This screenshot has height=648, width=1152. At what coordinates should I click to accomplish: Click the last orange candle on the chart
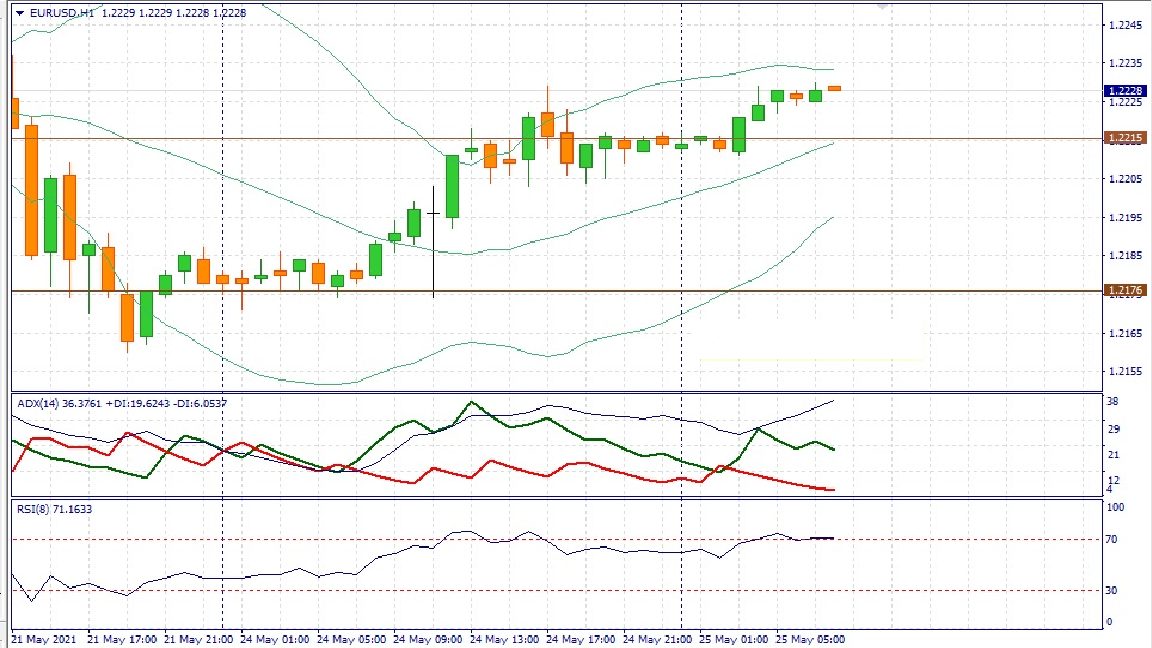834,88
